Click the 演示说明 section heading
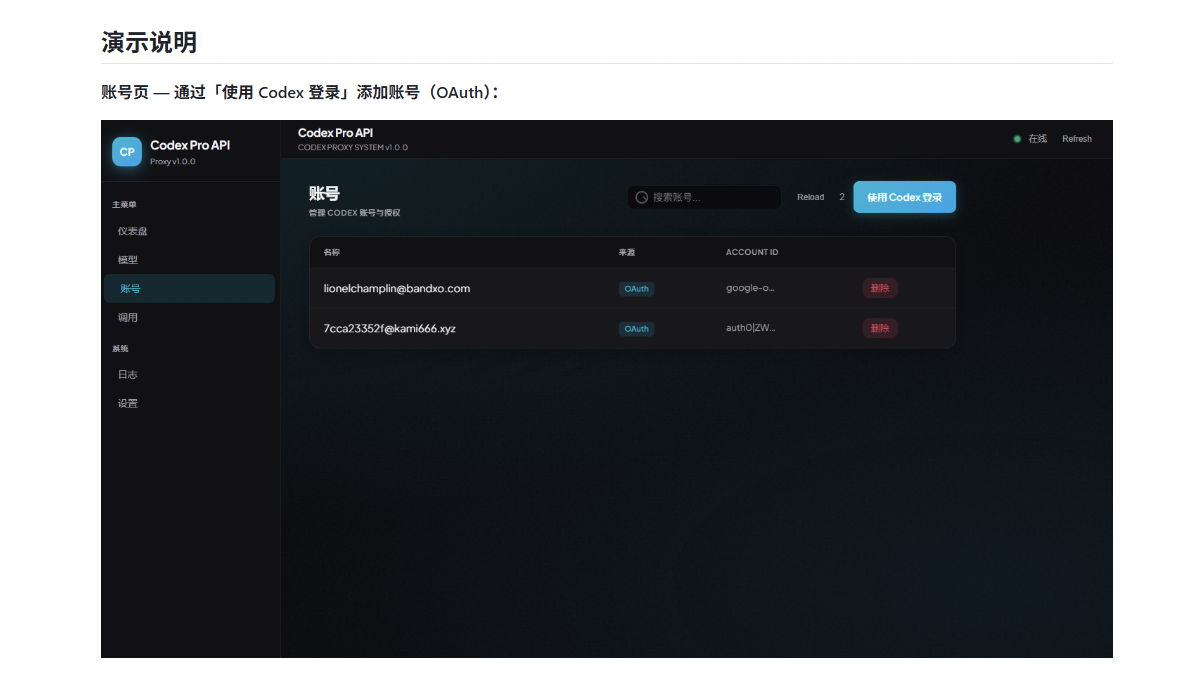Screen dimensions: 1200x675 click(149, 42)
